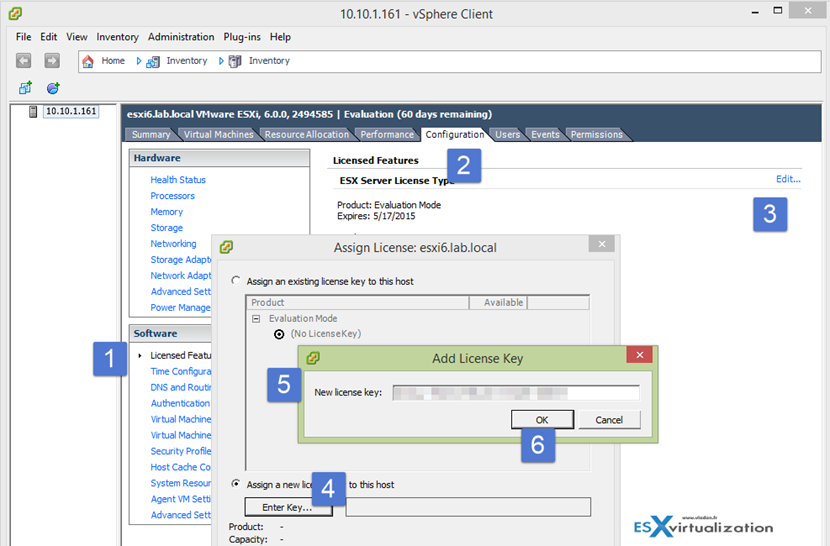
Task: Collapse the Evaluation Mode tree node
Action: tap(256, 318)
